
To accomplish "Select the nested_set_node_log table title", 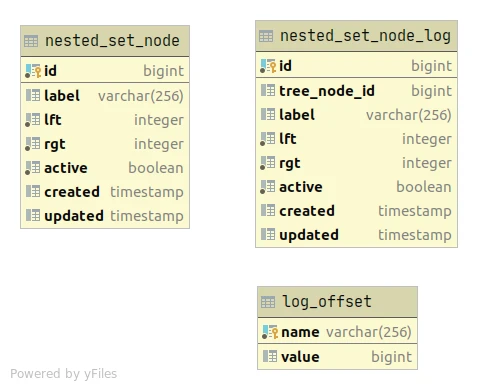I will pos(365,36).
